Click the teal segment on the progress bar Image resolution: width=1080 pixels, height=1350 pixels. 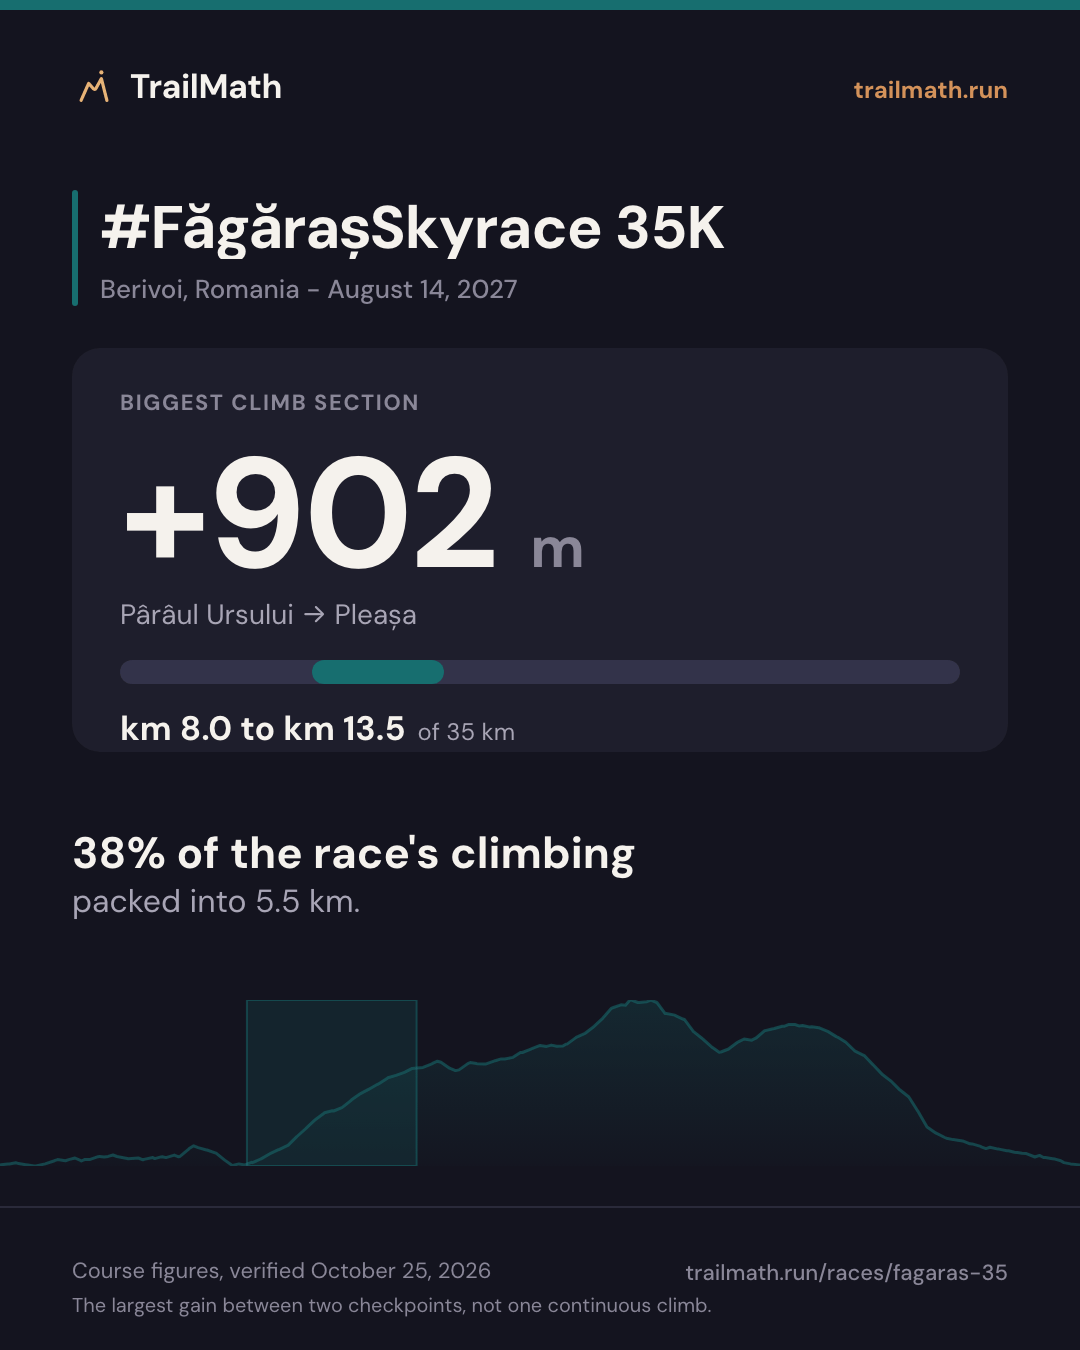pyautogui.click(x=378, y=672)
